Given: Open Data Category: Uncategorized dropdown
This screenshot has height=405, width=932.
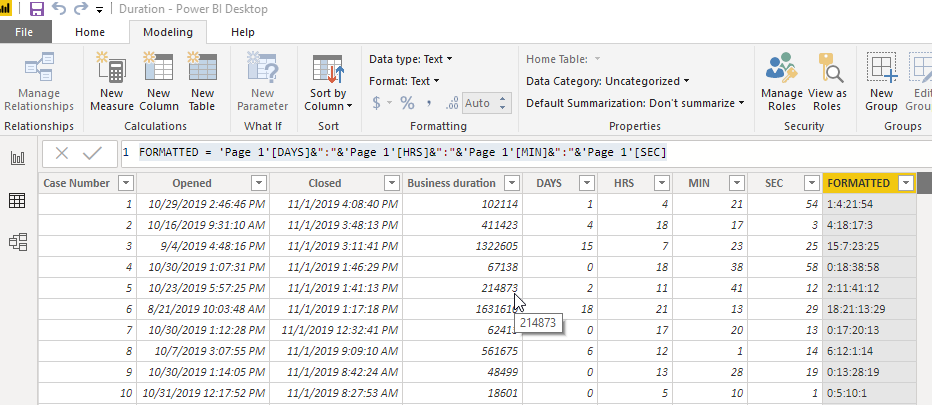Looking at the screenshot, I should [608, 81].
